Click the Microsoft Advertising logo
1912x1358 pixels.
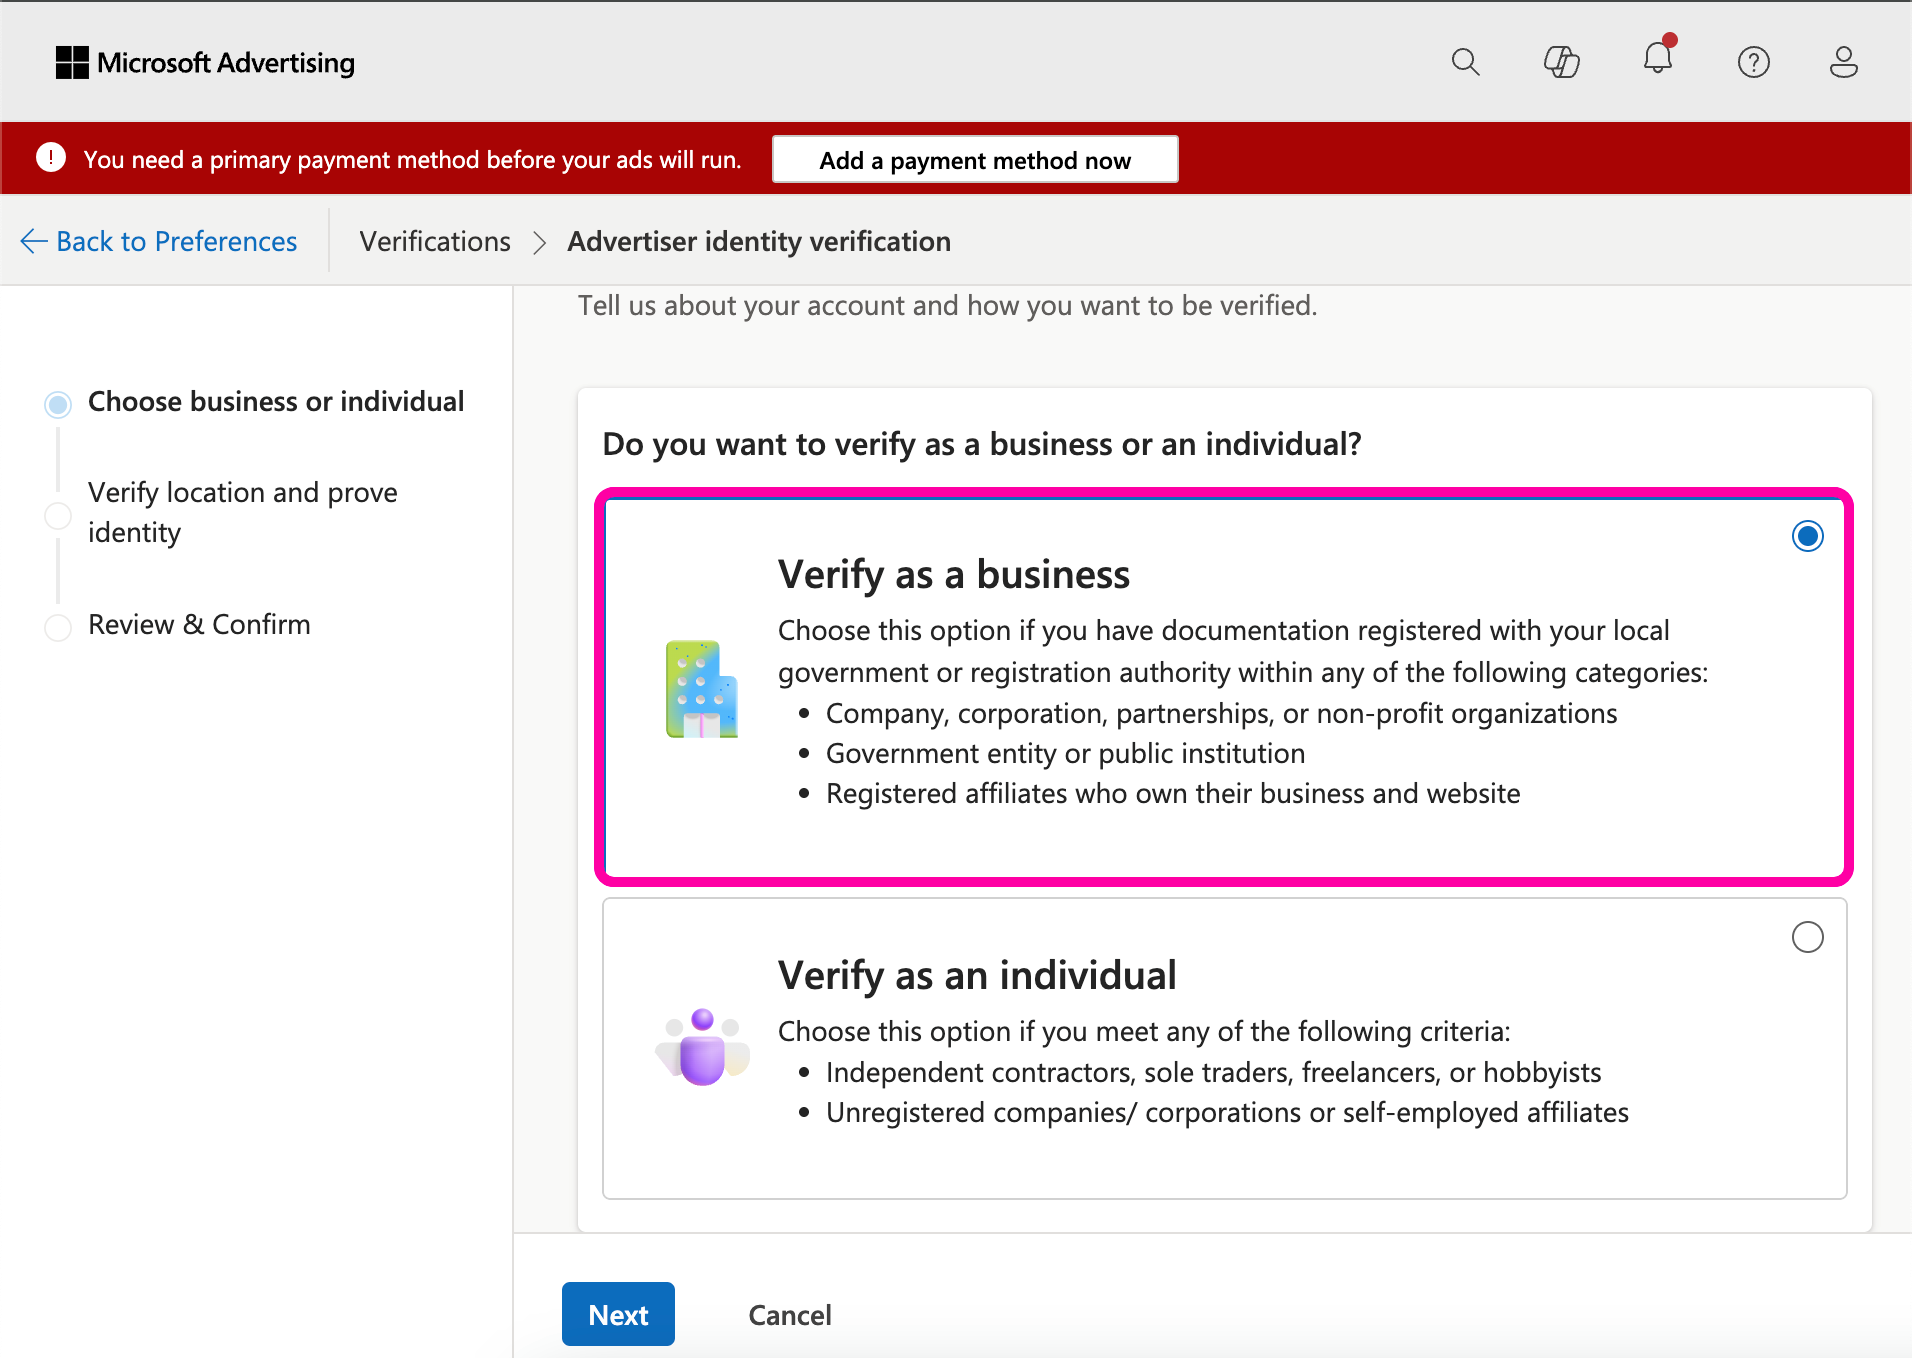coord(205,62)
